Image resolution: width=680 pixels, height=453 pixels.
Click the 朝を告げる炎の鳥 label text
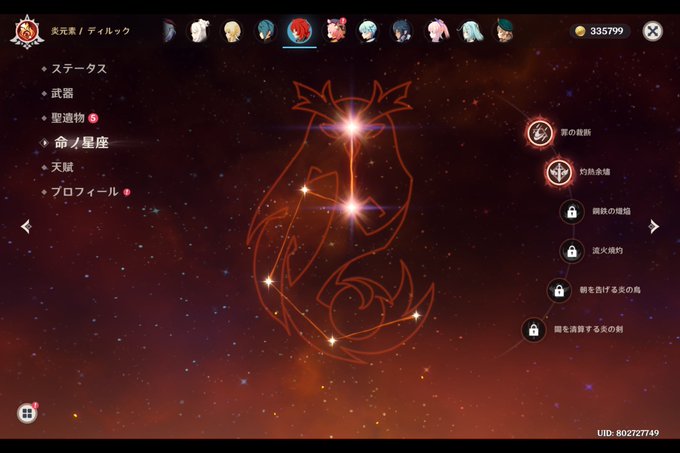(x=610, y=290)
